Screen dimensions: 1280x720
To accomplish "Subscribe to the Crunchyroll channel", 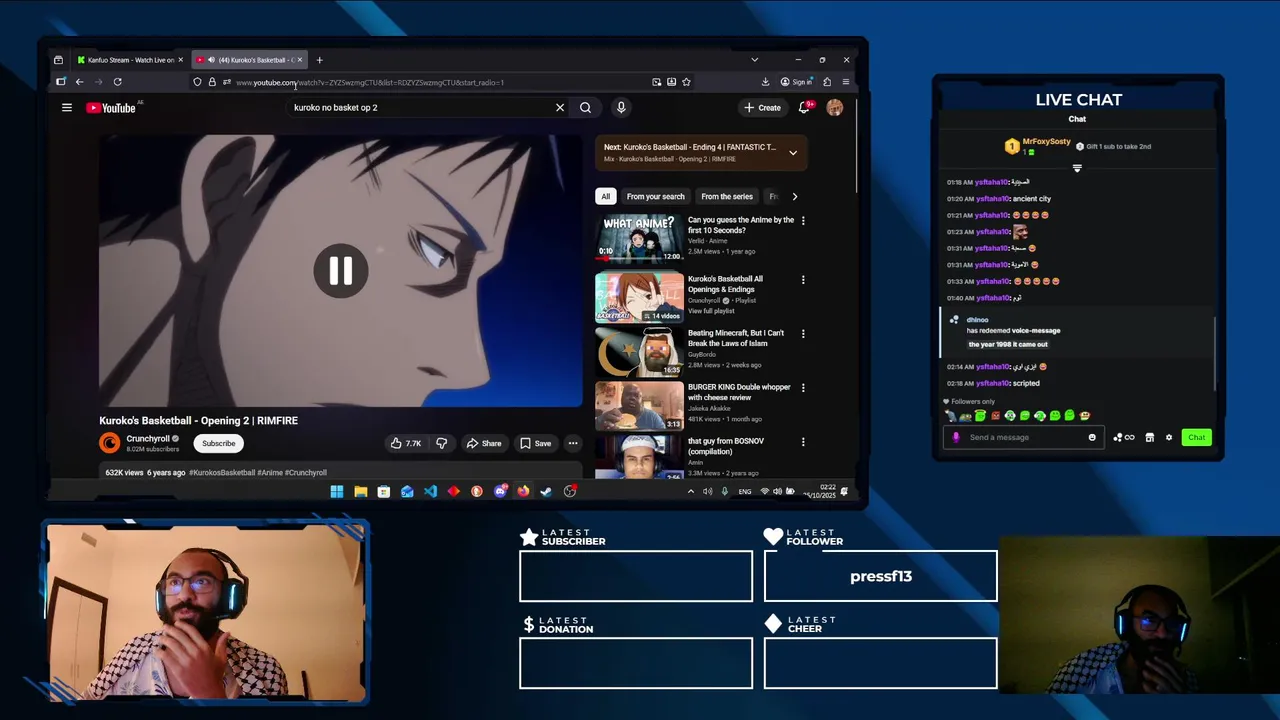I will (219, 443).
